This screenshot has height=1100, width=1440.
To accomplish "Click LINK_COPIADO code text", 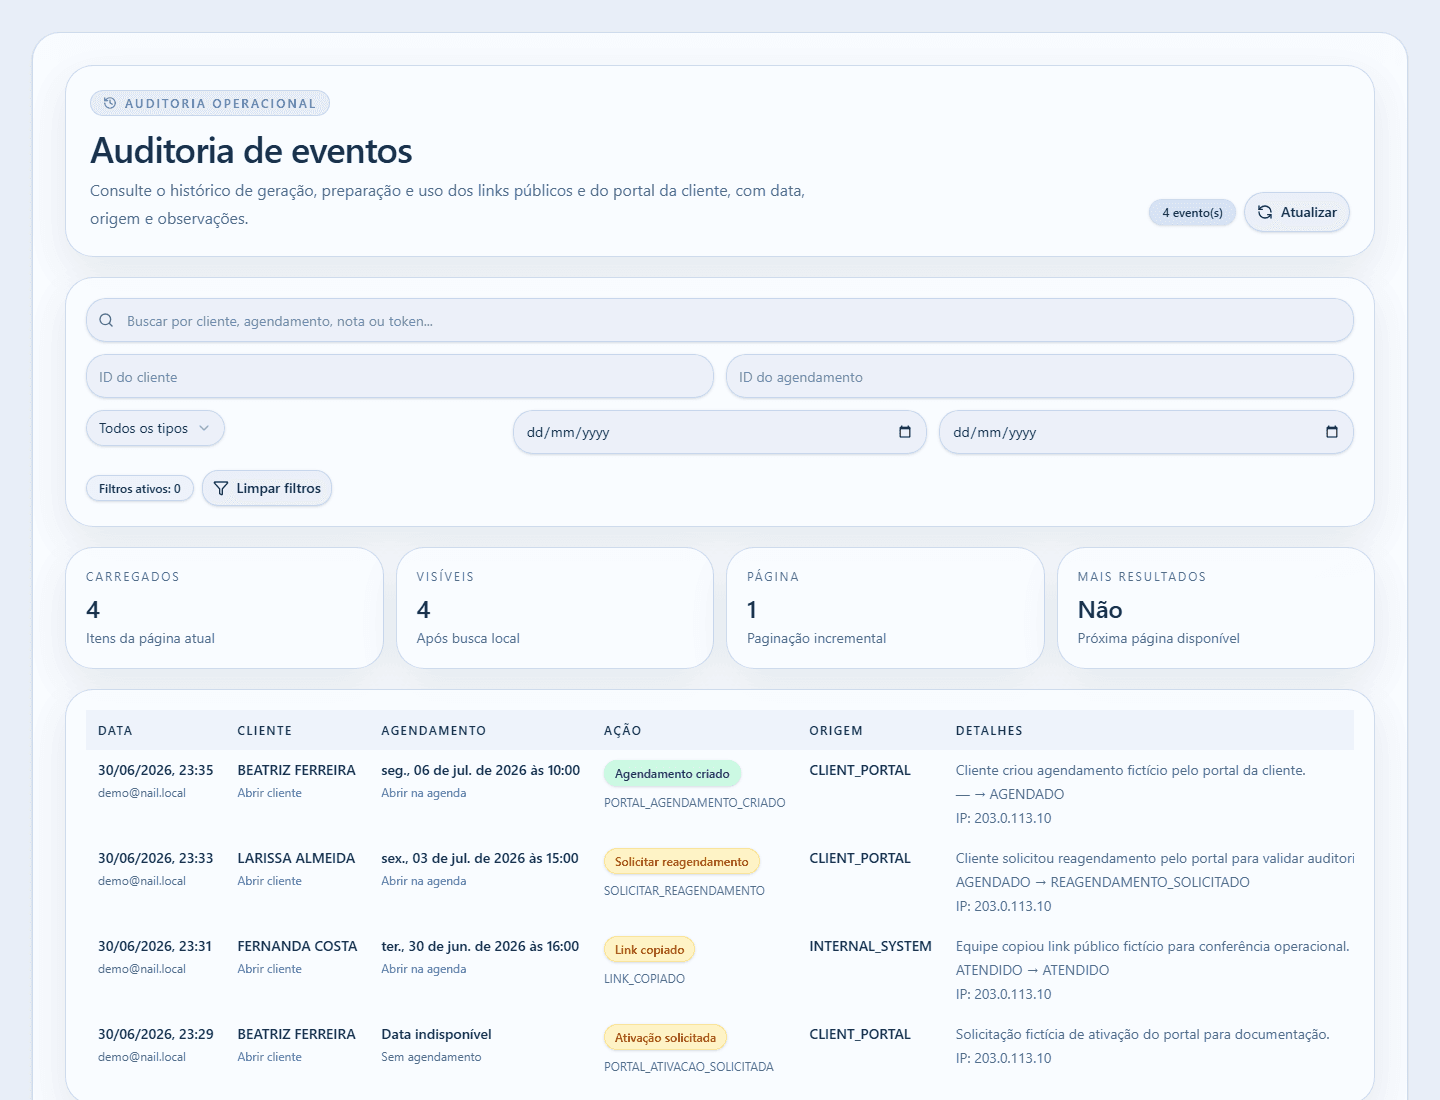I will tap(644, 979).
